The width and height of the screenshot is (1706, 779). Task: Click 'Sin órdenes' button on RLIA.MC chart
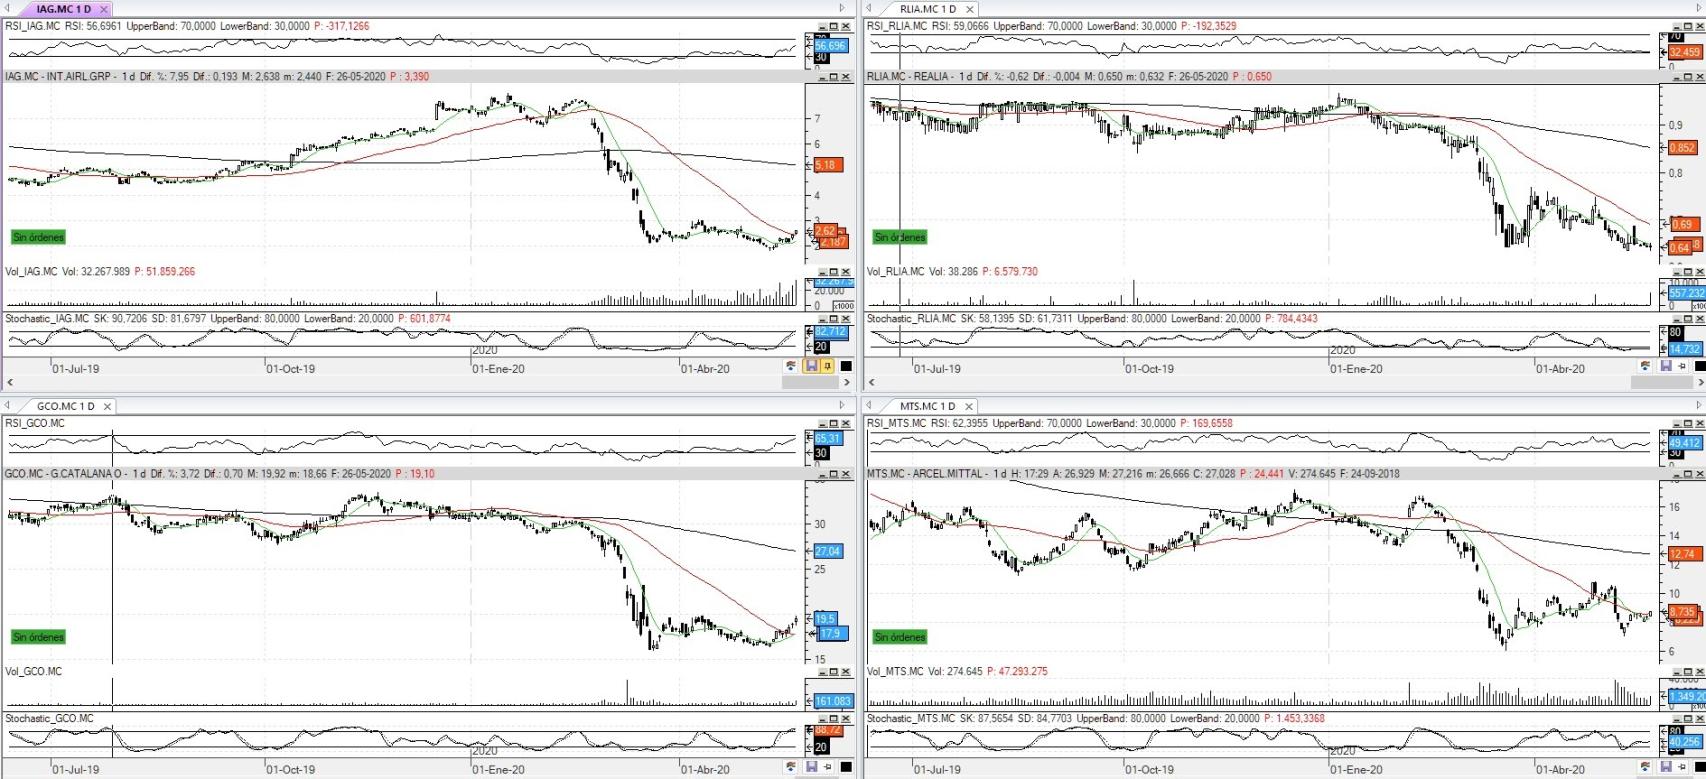pos(900,237)
